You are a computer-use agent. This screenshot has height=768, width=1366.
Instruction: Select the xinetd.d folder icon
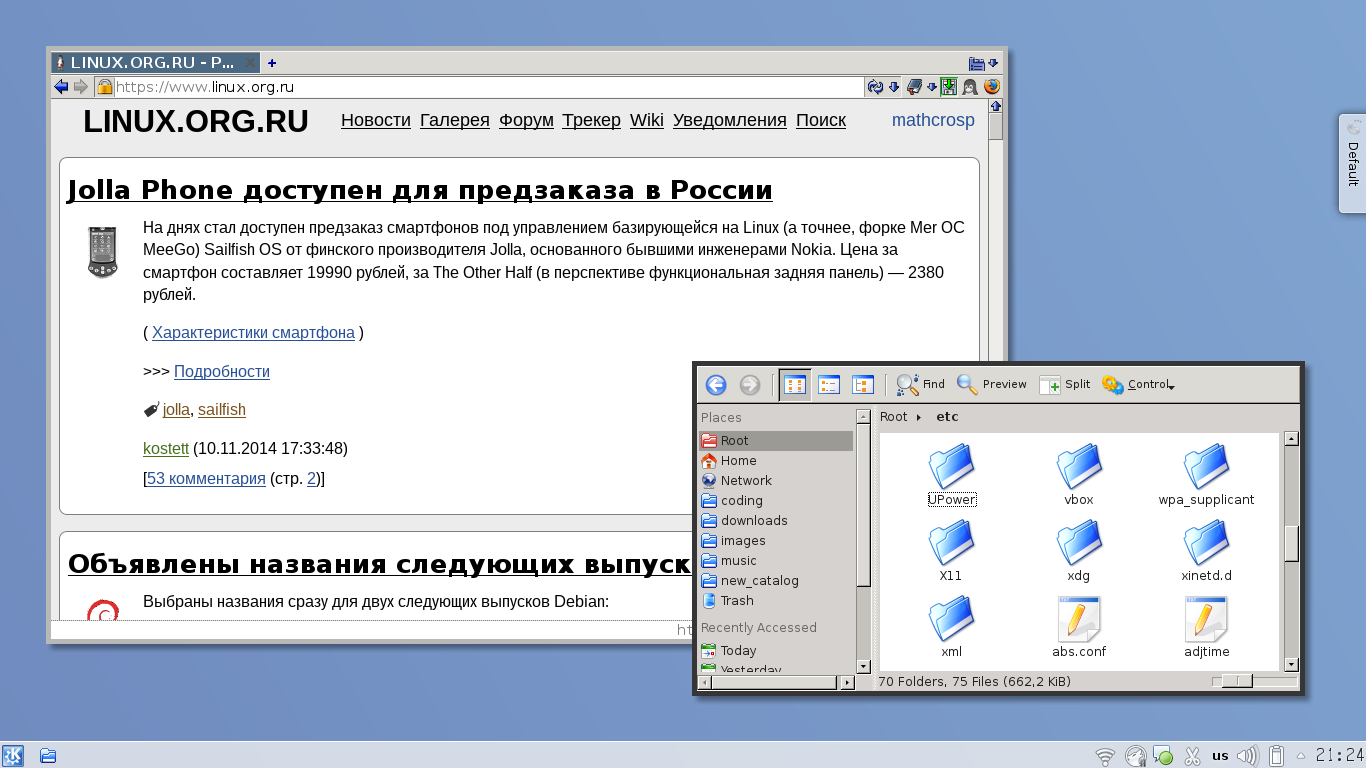click(1206, 542)
